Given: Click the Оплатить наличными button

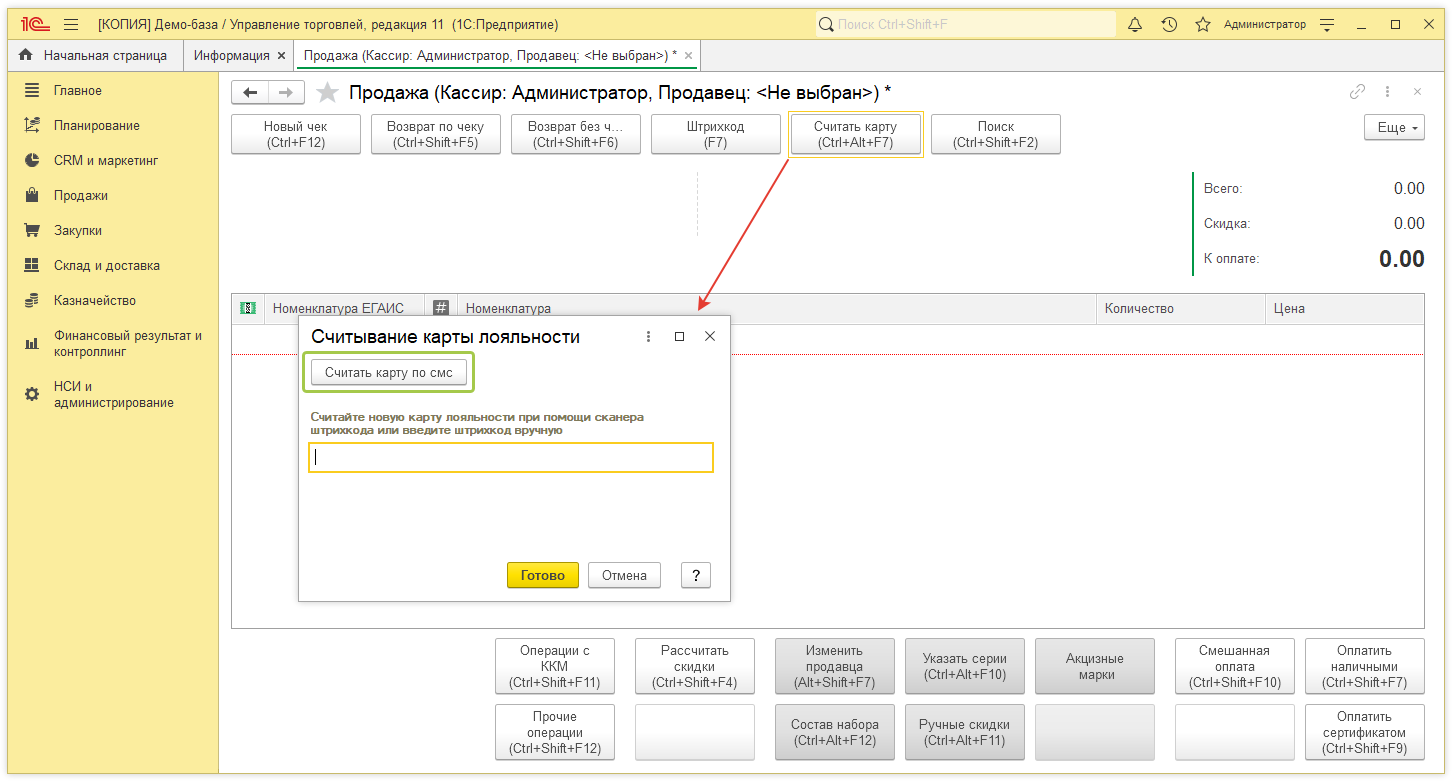Looking at the screenshot, I should coord(1364,667).
